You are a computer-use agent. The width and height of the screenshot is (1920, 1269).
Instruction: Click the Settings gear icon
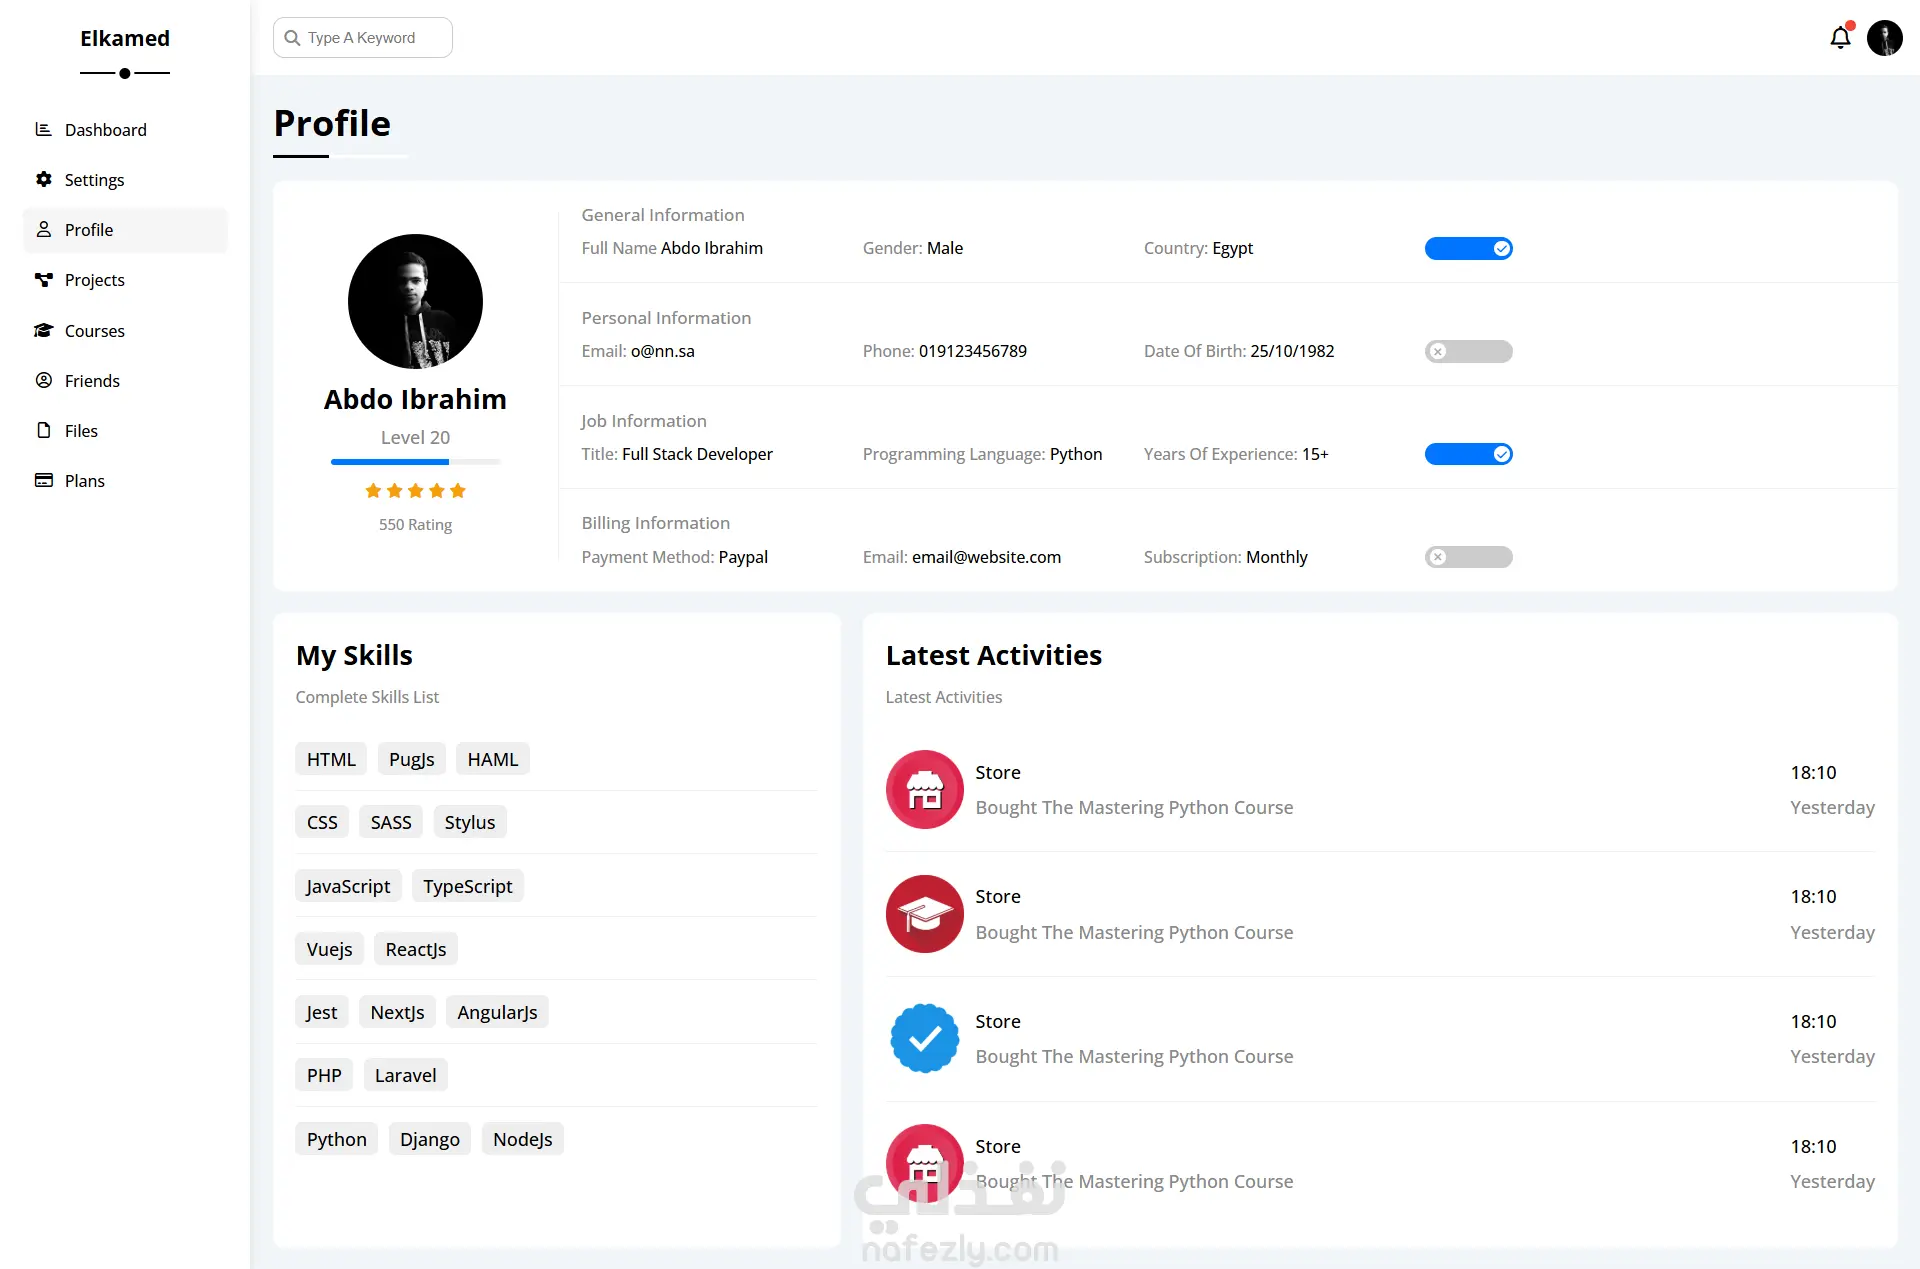pyautogui.click(x=44, y=179)
